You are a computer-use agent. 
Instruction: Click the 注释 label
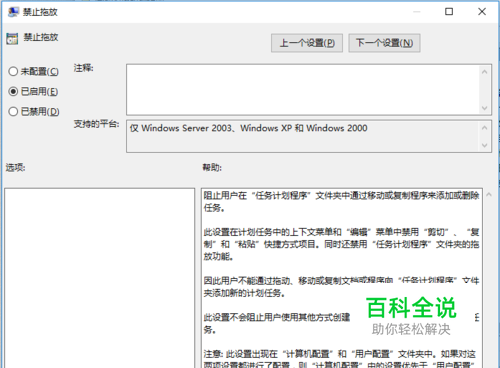(x=83, y=68)
